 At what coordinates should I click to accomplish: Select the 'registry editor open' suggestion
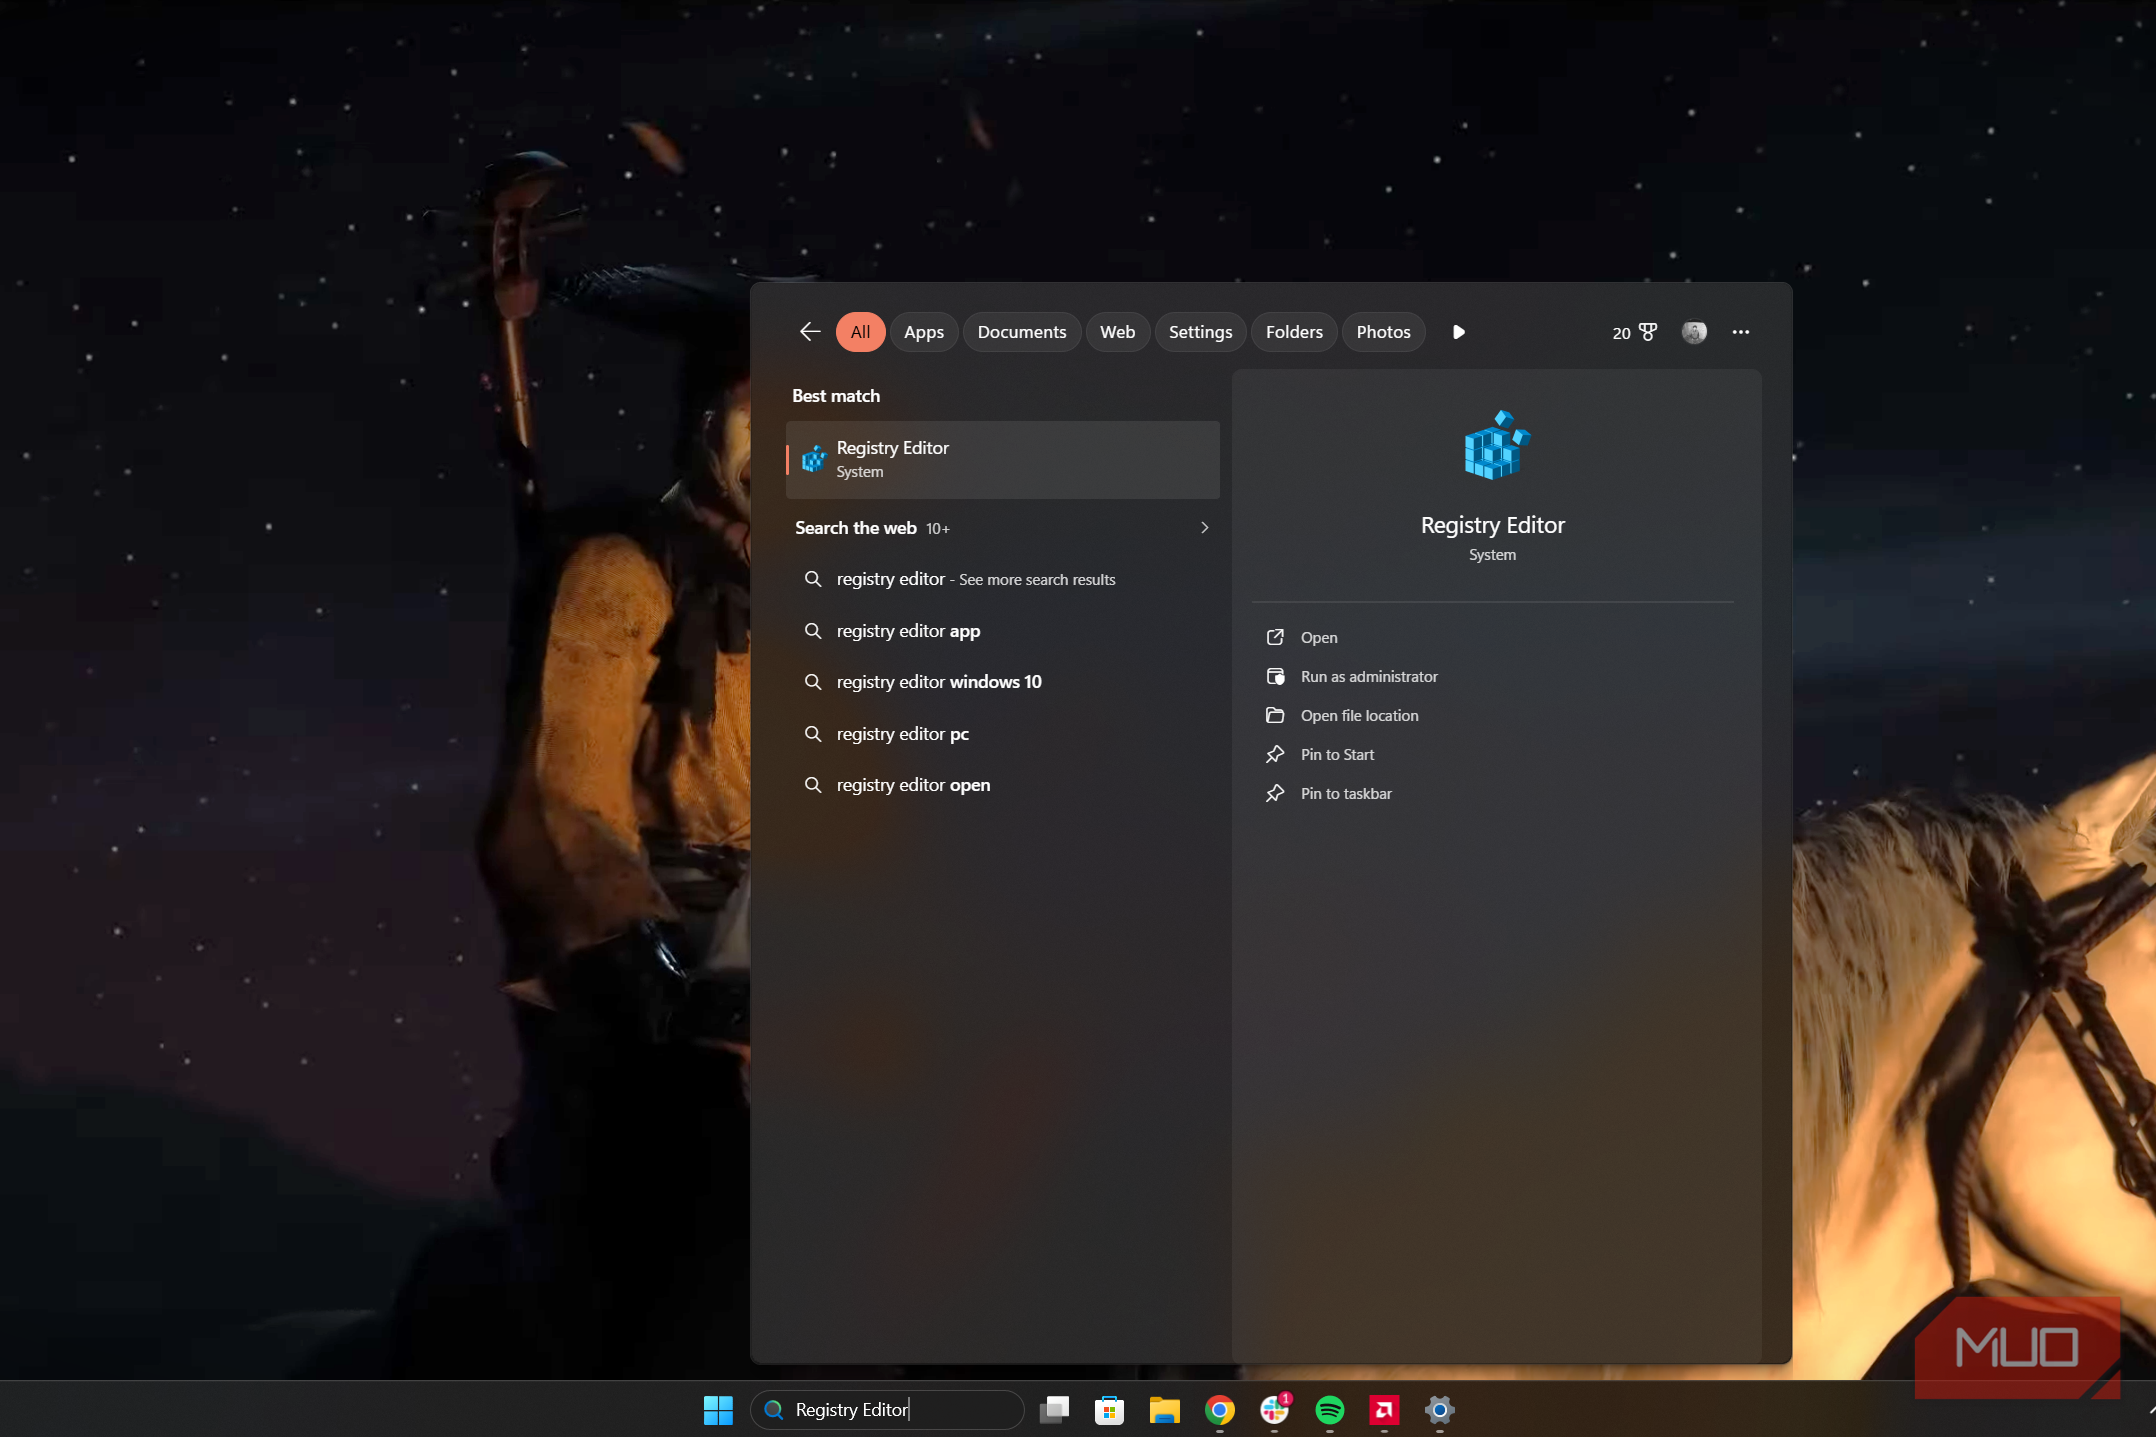pos(1002,785)
